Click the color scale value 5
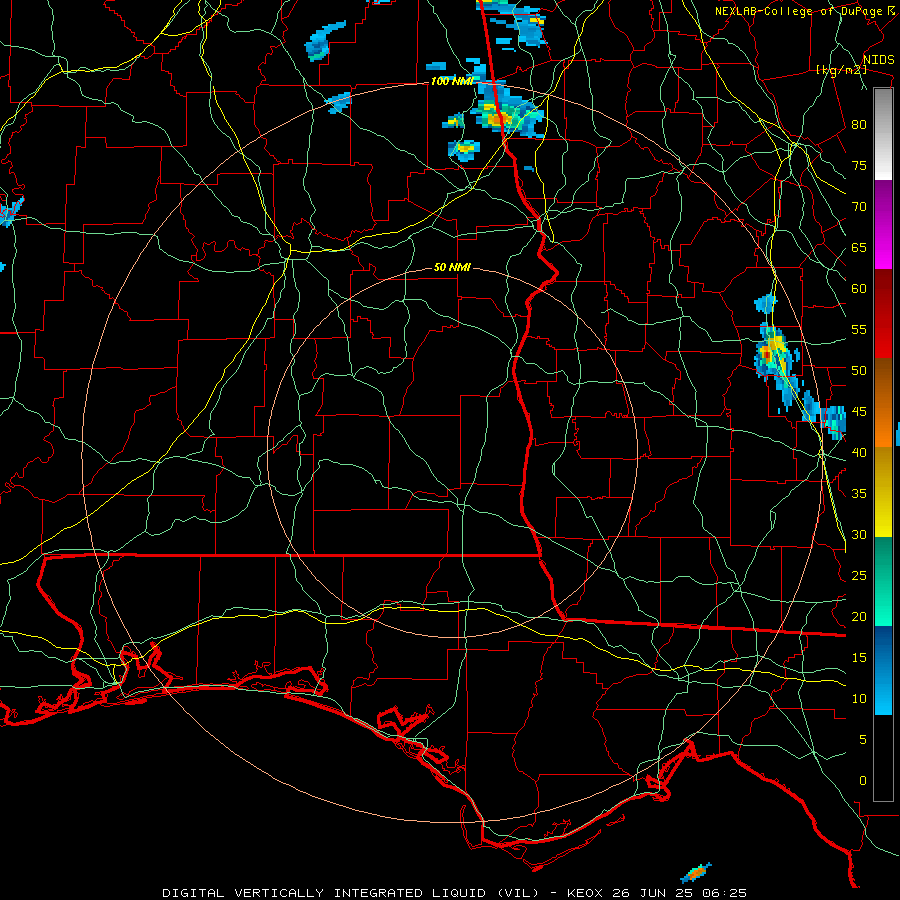900x900 pixels. point(862,740)
